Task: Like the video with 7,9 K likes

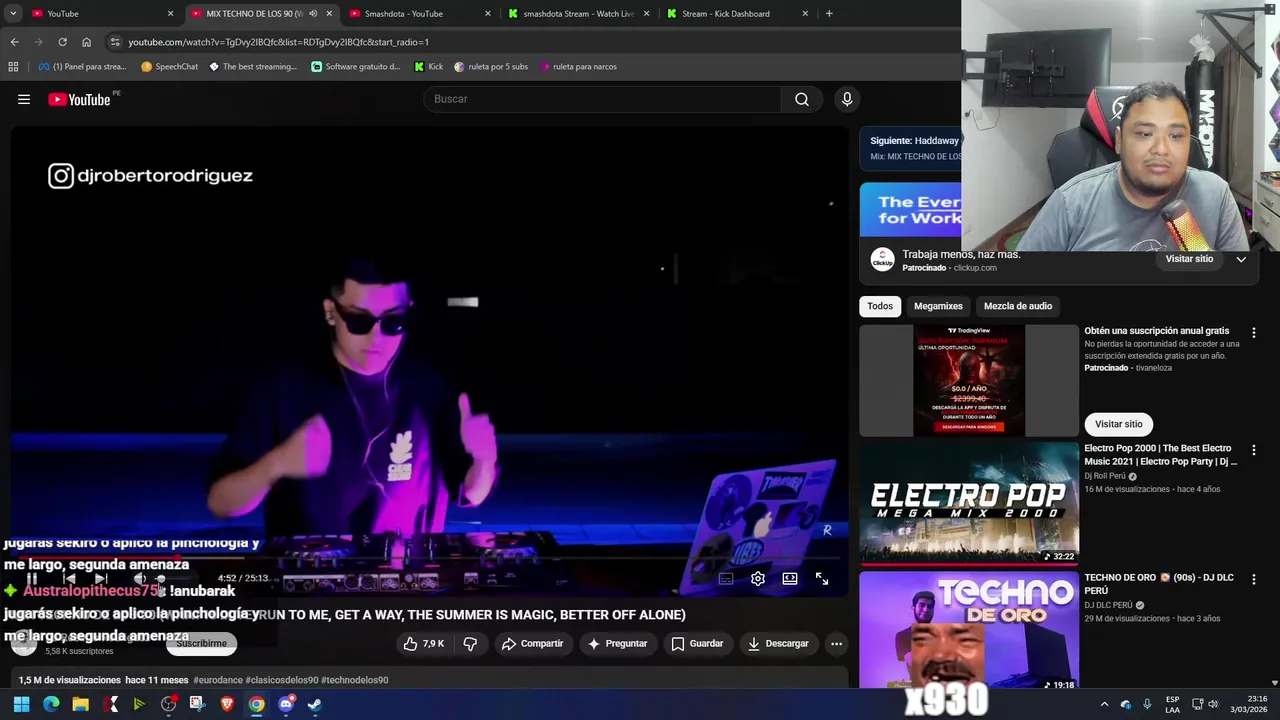Action: pyautogui.click(x=423, y=644)
